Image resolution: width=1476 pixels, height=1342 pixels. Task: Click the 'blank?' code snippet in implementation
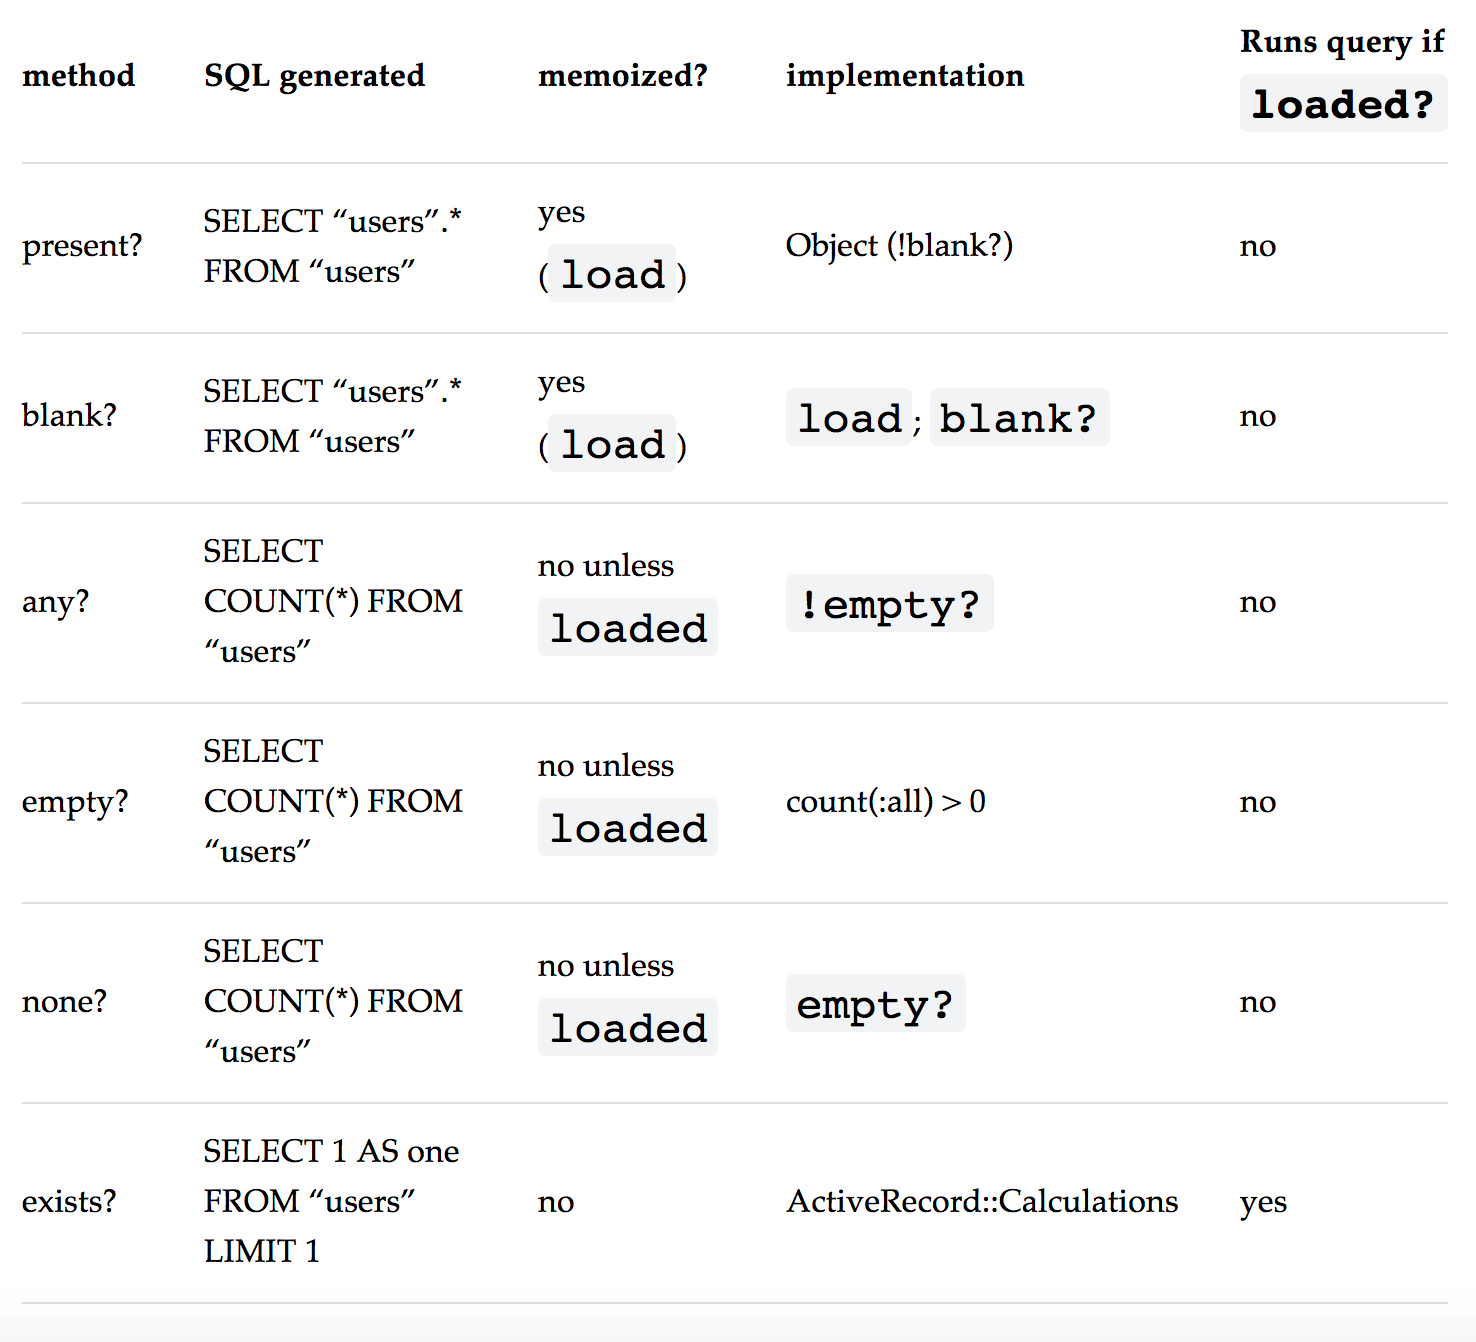pyautogui.click(x=1019, y=417)
